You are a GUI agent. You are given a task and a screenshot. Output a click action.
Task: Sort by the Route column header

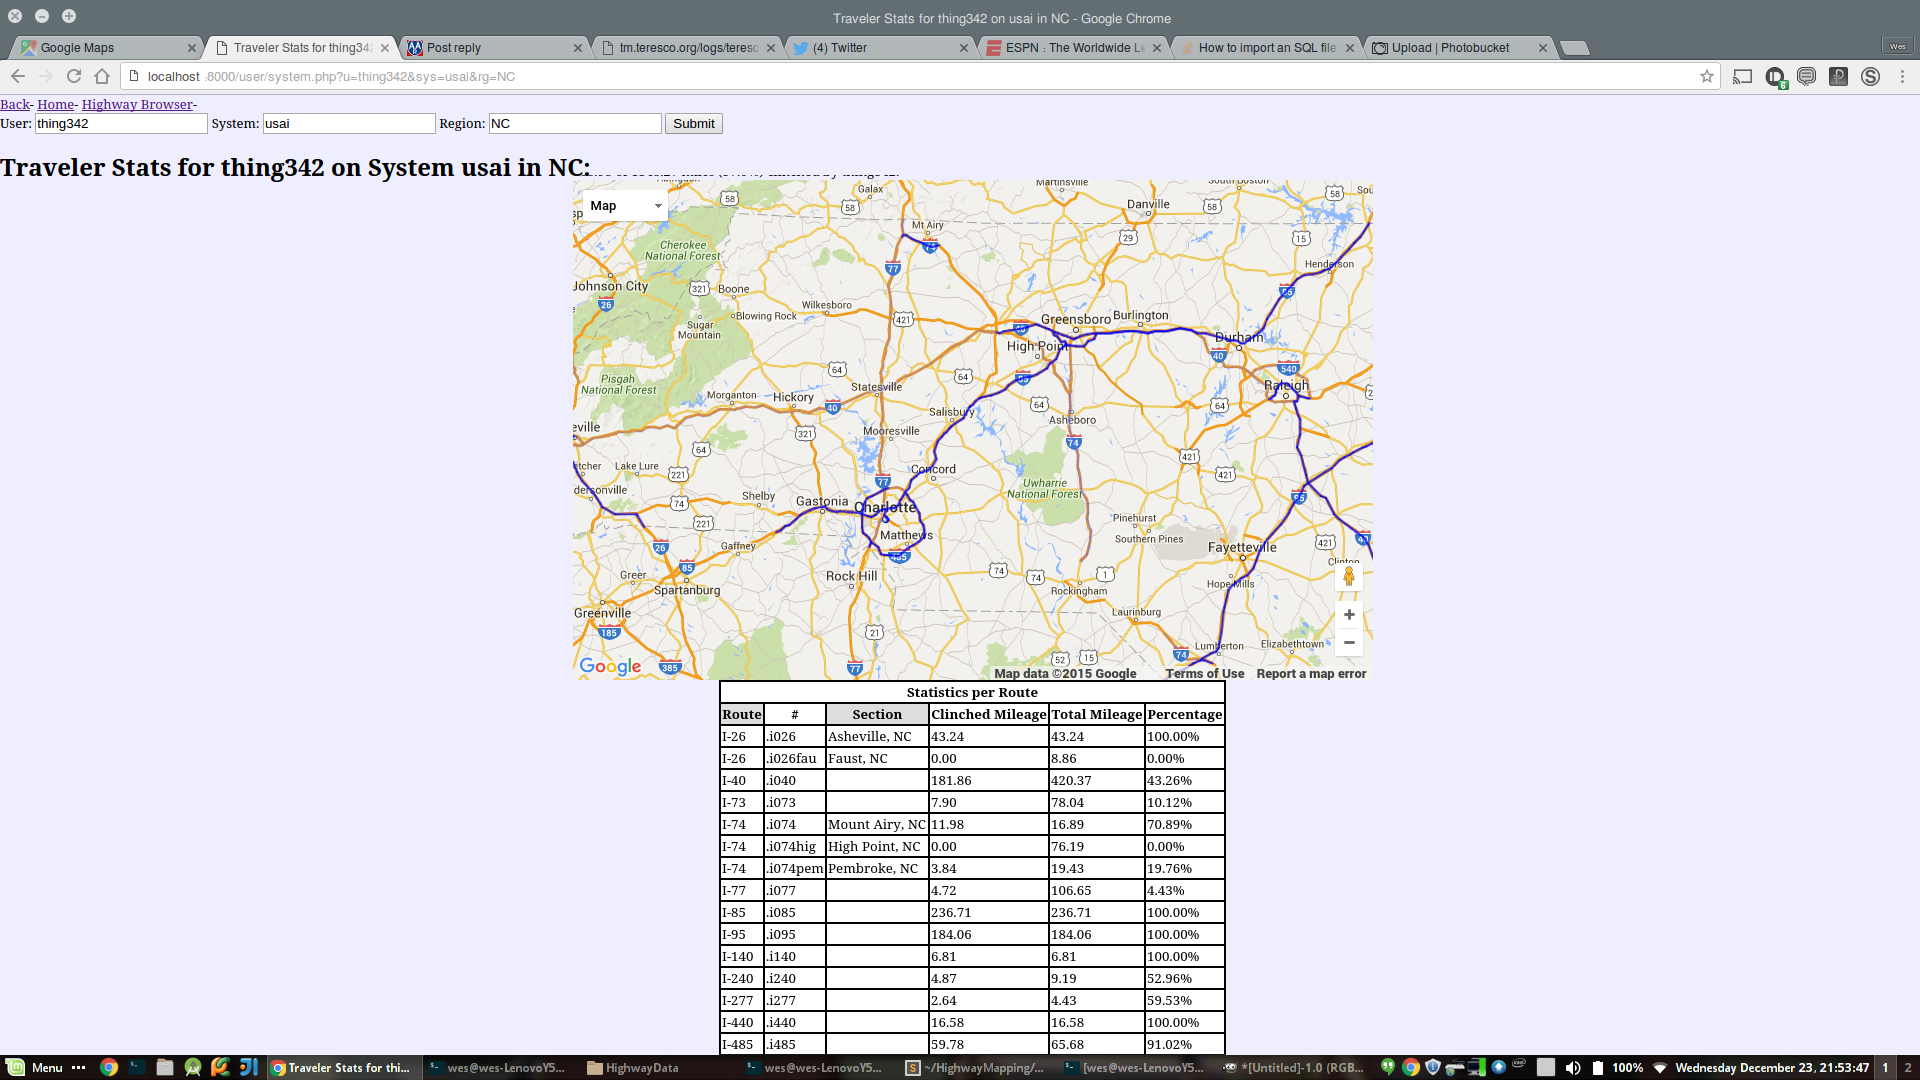click(742, 714)
